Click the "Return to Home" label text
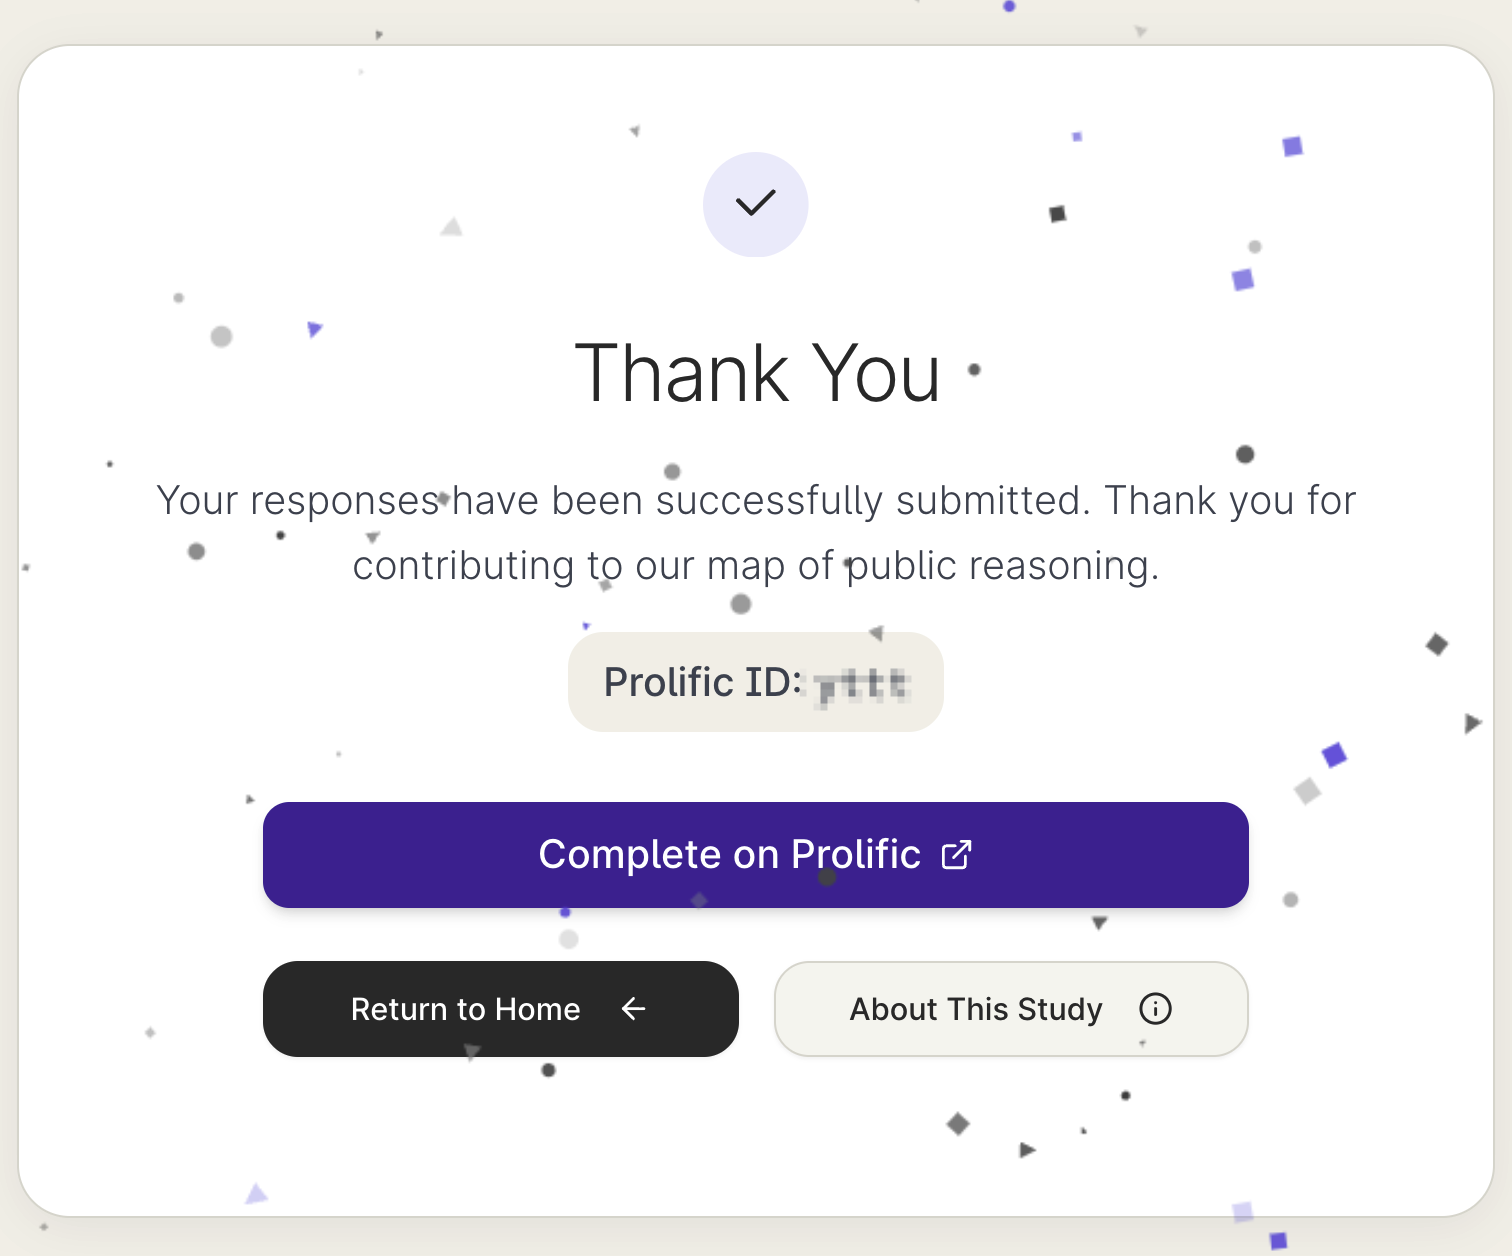The width and height of the screenshot is (1512, 1256). pos(465,1009)
